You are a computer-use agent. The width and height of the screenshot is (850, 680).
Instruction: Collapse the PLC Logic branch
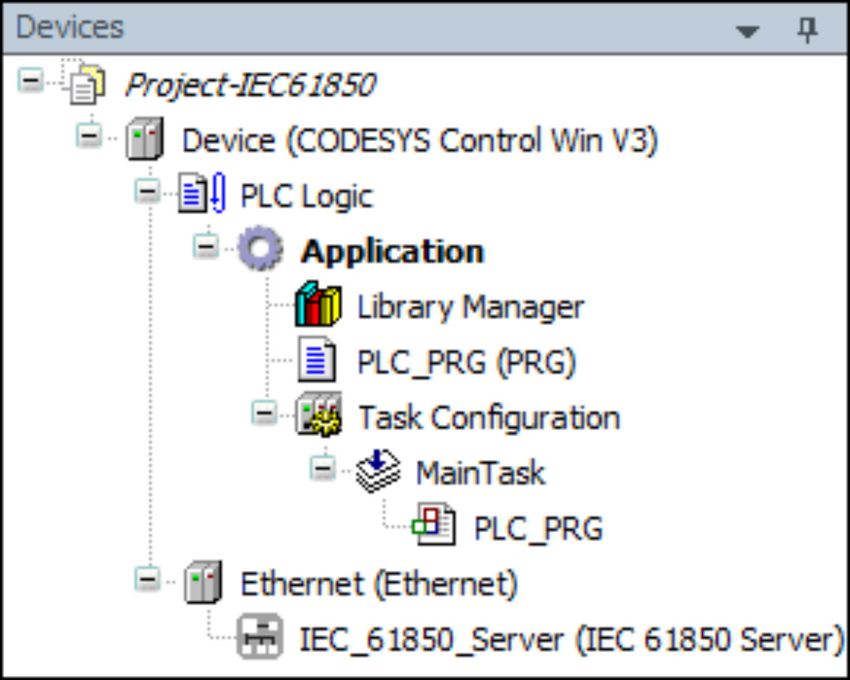147,191
